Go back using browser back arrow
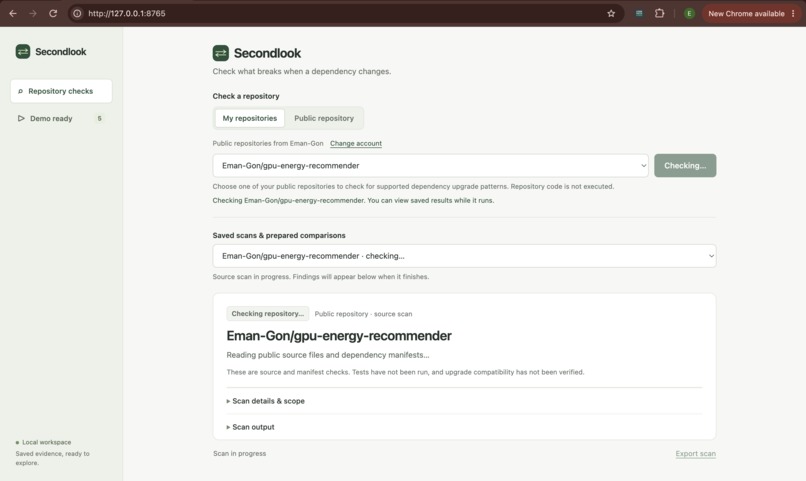The image size is (806, 481). pos(13,13)
